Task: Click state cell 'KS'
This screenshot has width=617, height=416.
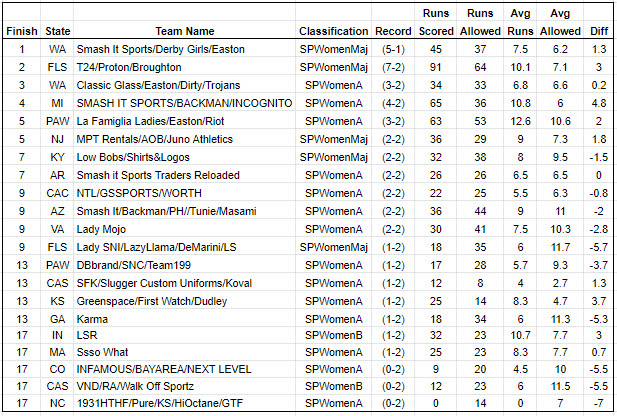Action: pyautogui.click(x=57, y=301)
